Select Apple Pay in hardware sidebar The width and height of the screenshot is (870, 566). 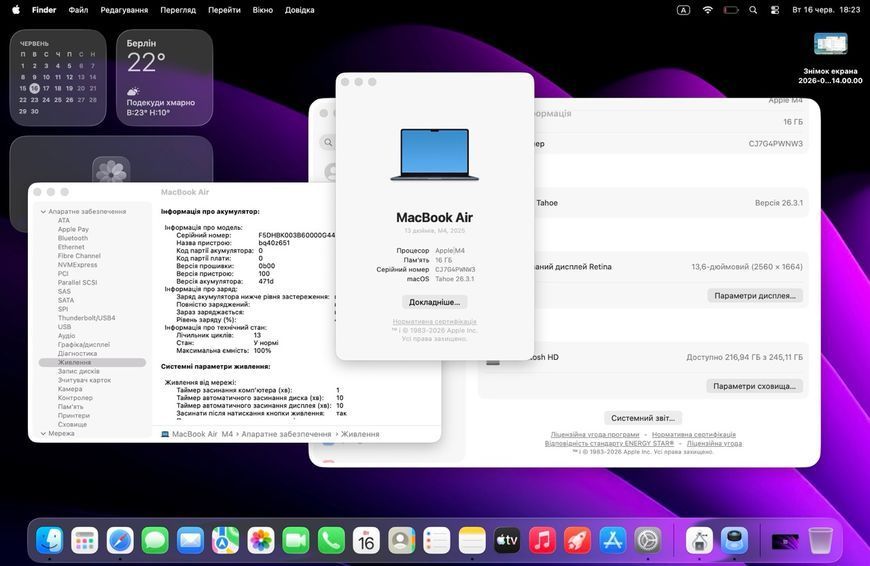click(x=73, y=229)
